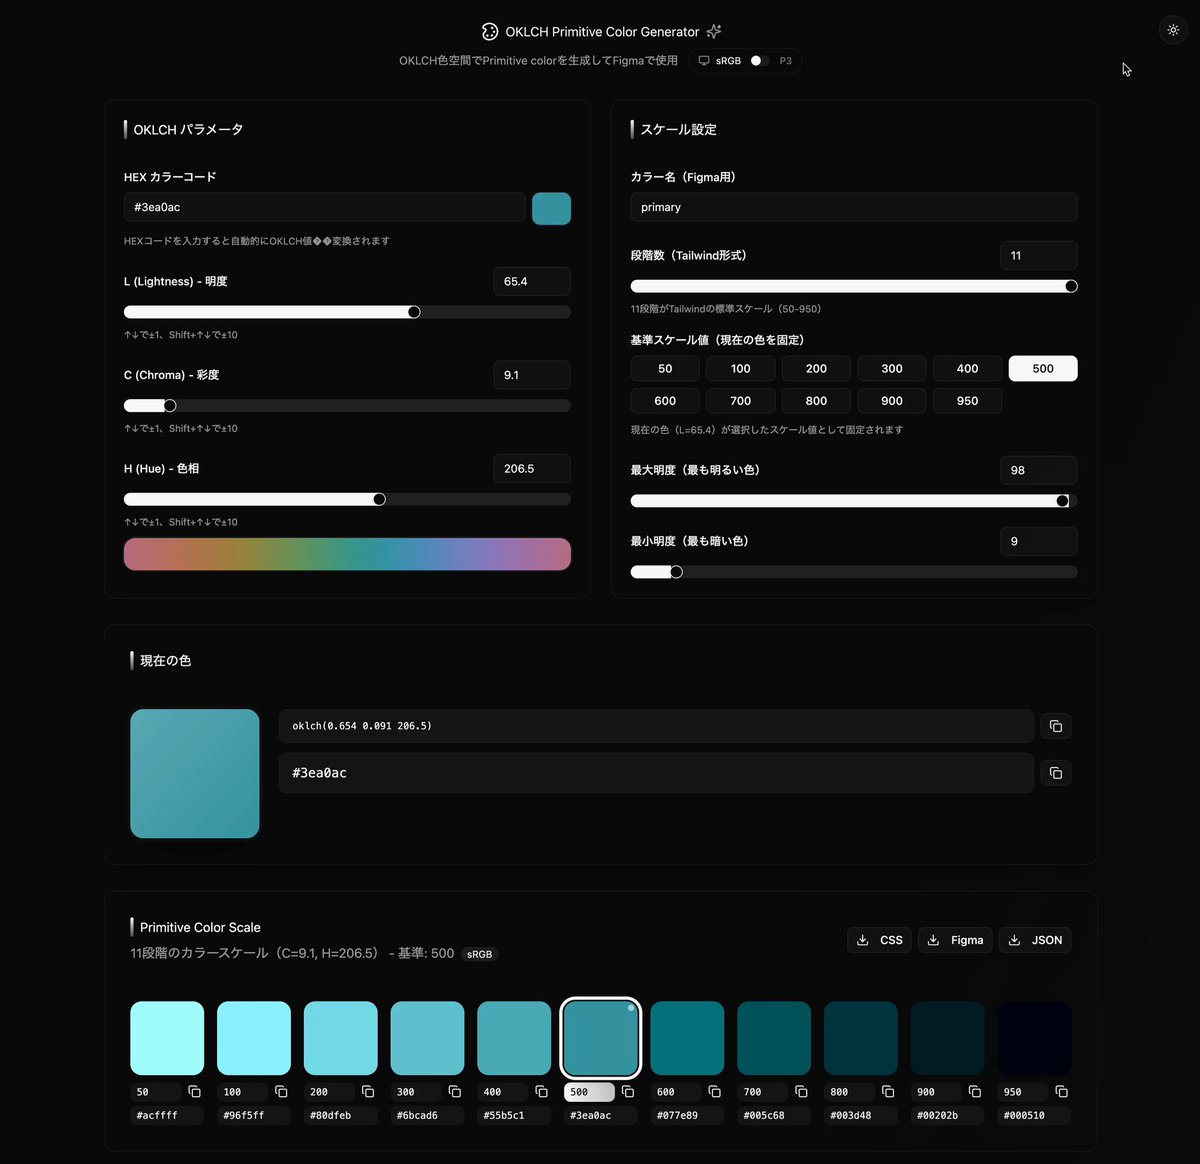Viewport: 1200px width, 1164px height.
Task: Toggle the sRGB / P3 color space switch
Action: (760, 61)
